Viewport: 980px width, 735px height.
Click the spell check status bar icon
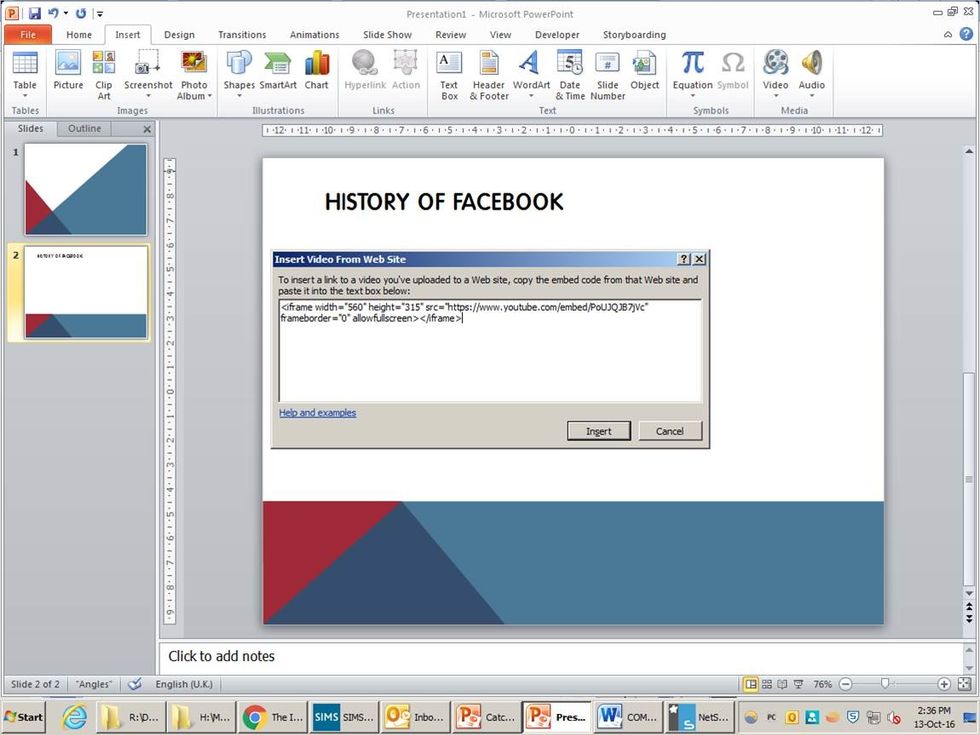click(134, 684)
